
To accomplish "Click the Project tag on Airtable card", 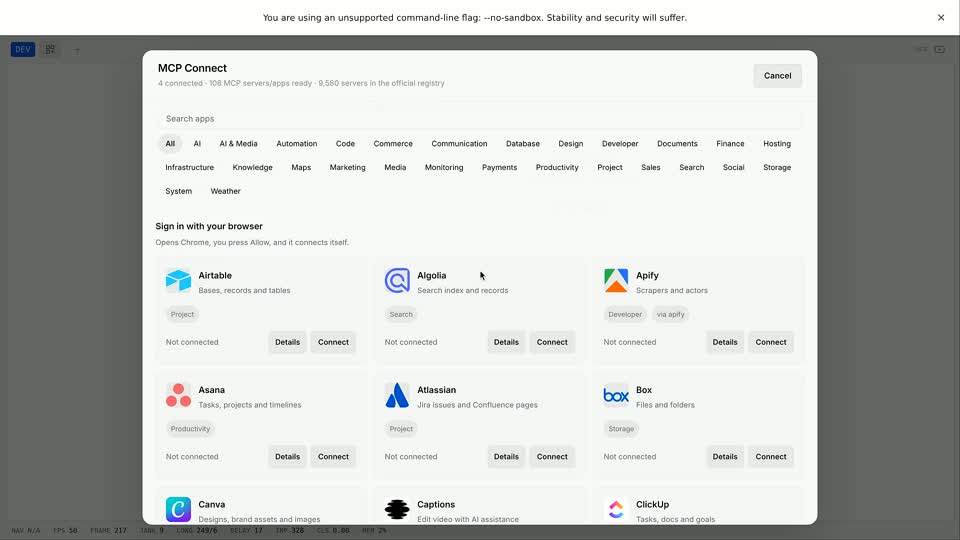I will click(182, 315).
